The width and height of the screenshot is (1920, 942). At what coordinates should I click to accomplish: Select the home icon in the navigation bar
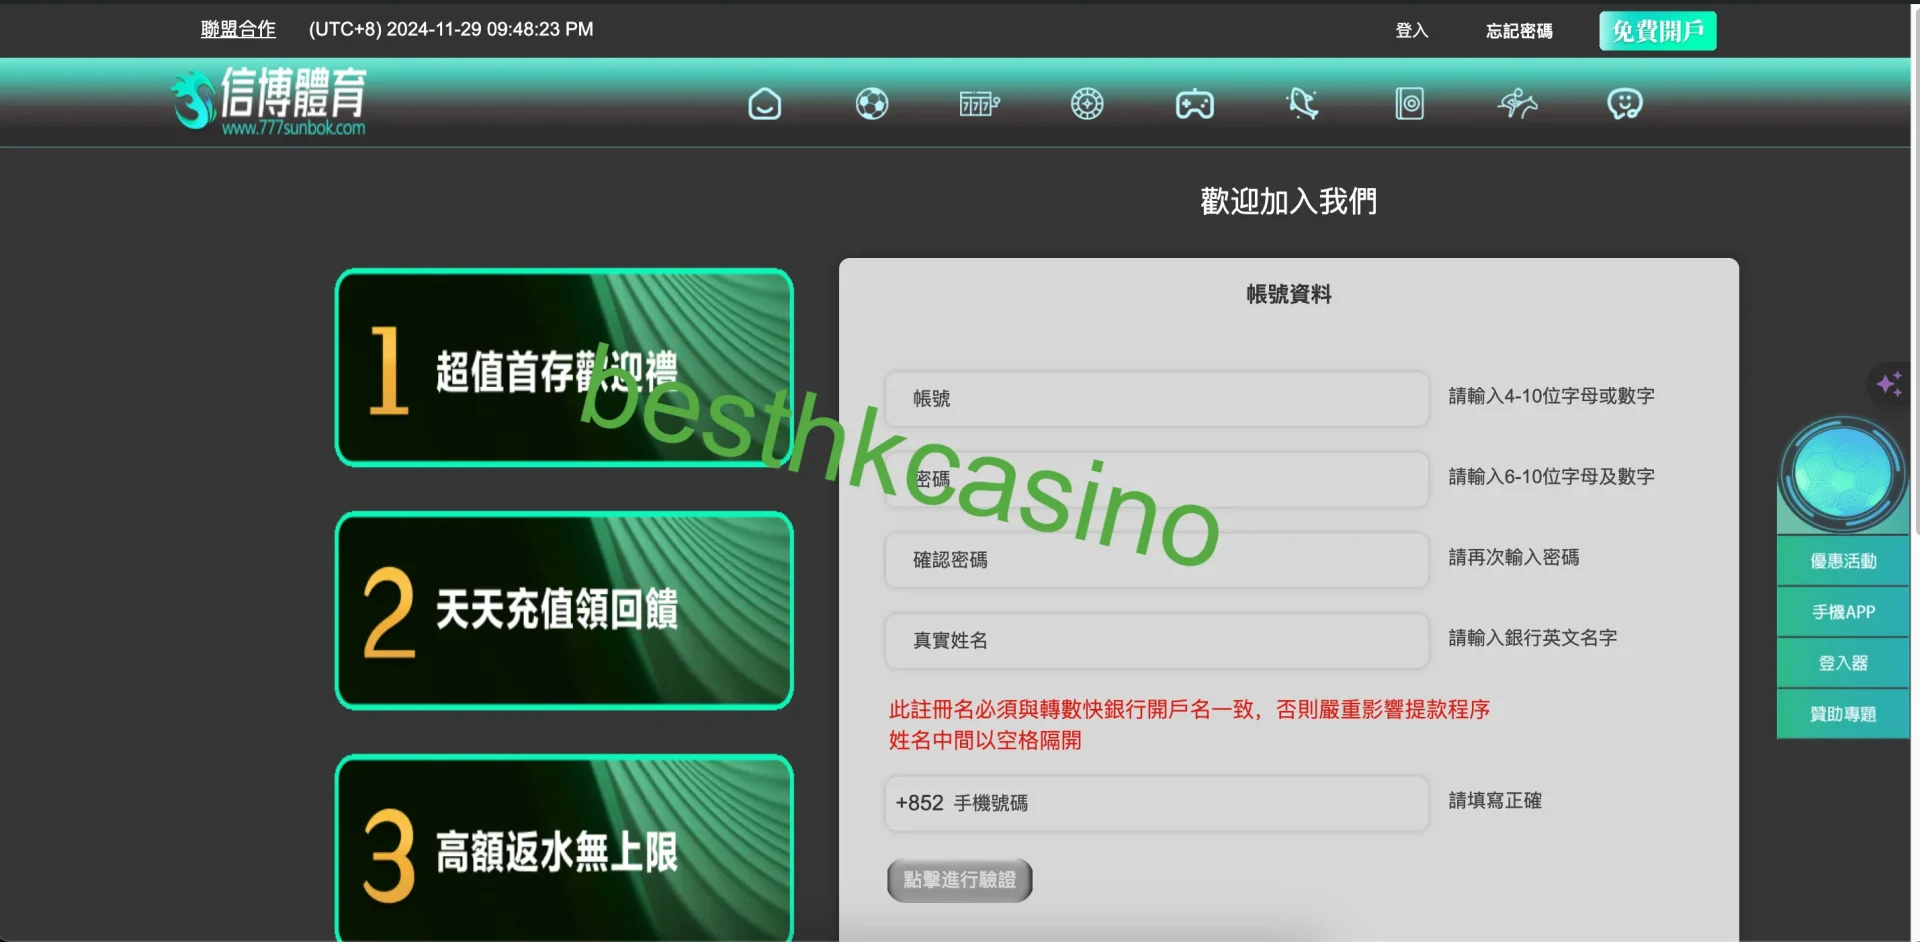coord(764,103)
